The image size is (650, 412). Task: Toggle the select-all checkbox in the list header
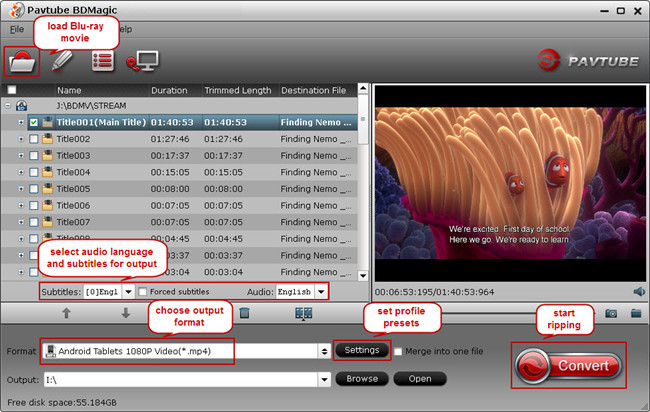(x=12, y=90)
